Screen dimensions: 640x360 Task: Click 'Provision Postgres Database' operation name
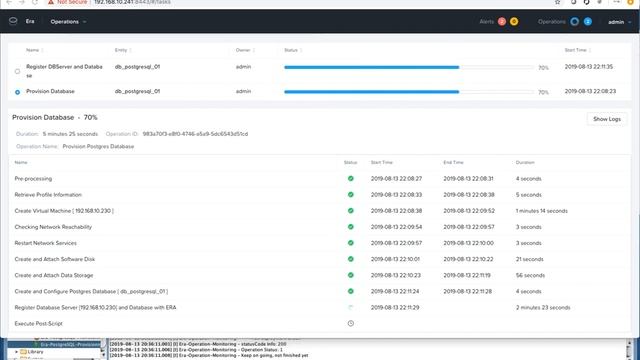click(x=98, y=147)
